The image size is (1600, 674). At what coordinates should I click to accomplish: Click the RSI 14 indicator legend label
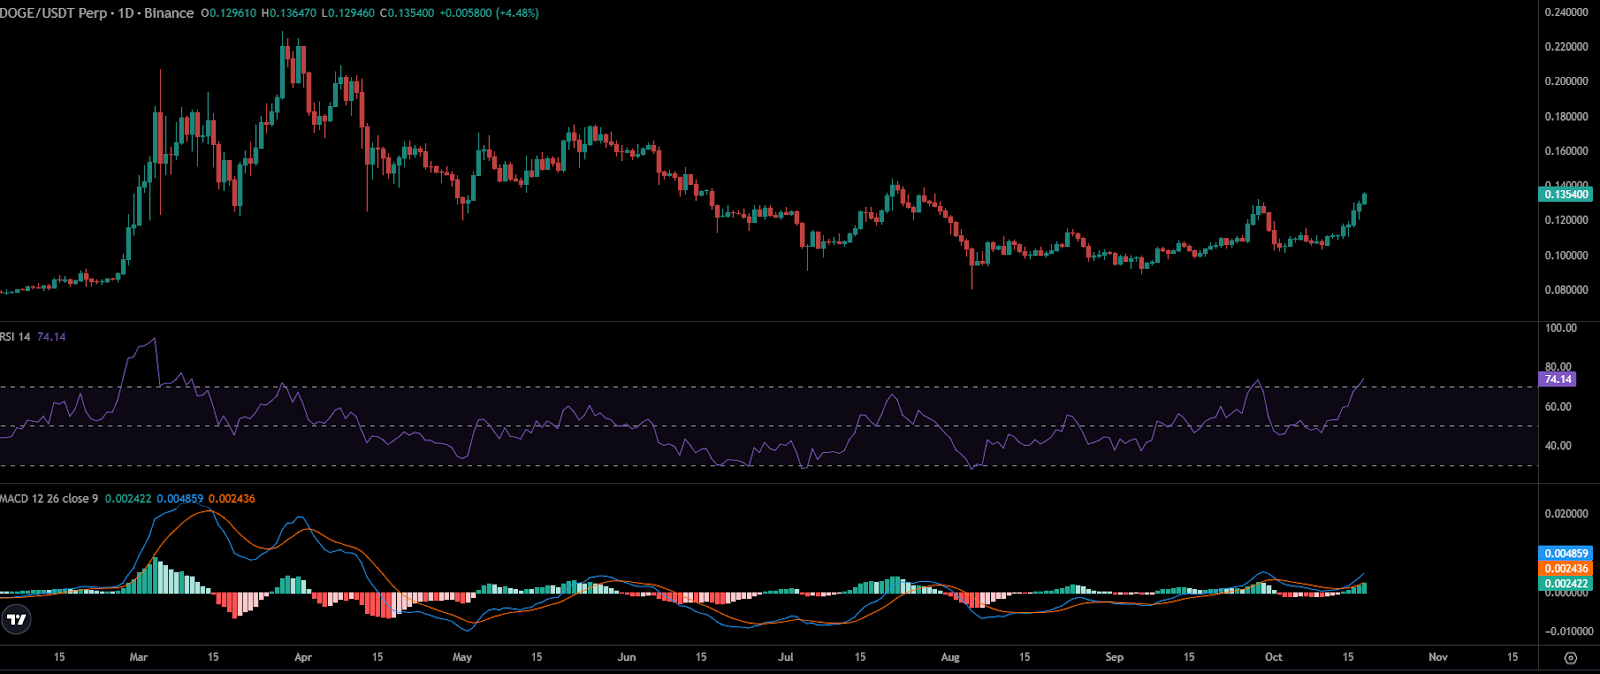[15, 337]
